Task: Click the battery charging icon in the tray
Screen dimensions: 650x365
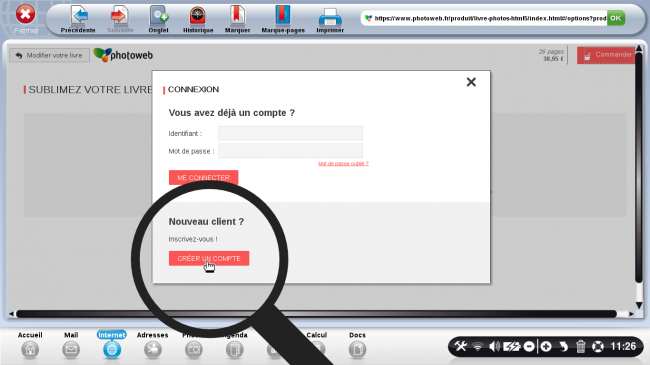Action: coord(511,346)
